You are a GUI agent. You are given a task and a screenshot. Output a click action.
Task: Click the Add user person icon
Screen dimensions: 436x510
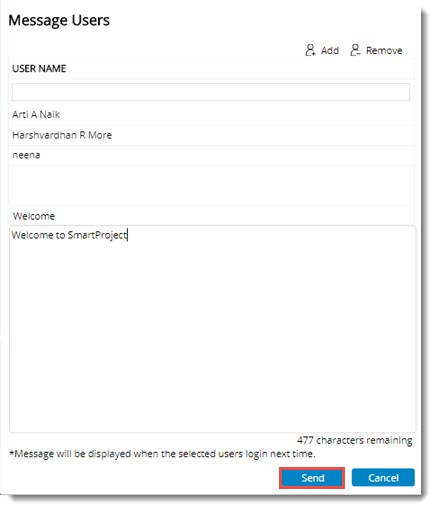coord(310,50)
